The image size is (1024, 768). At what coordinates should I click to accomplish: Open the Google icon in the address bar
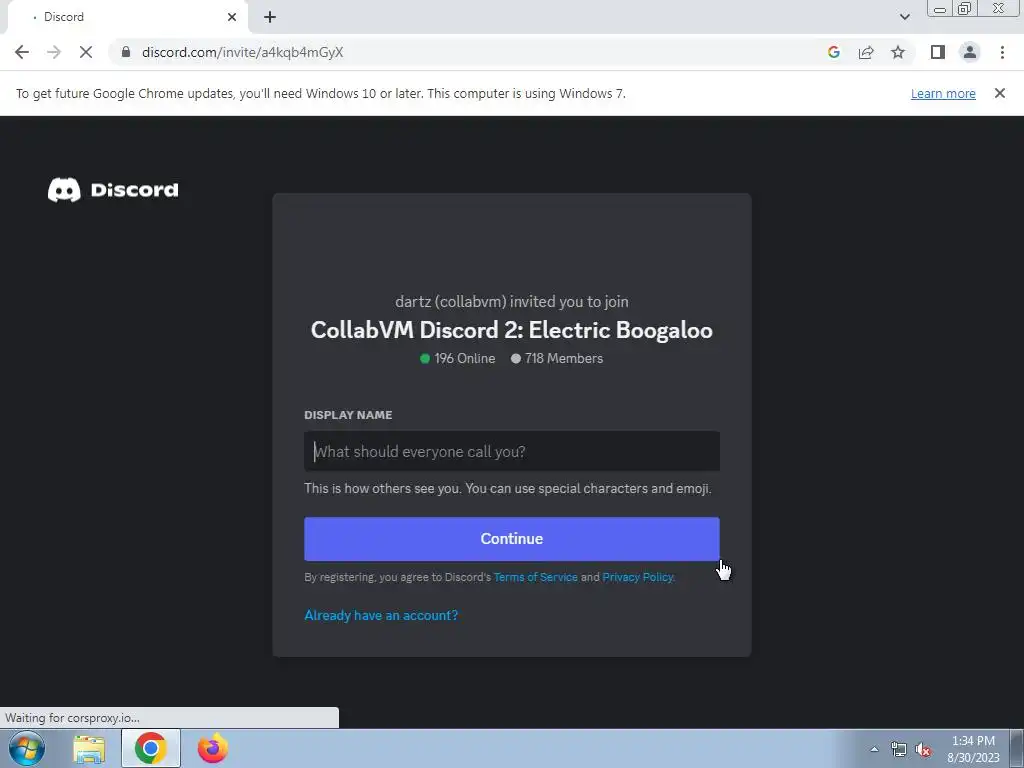click(x=833, y=52)
